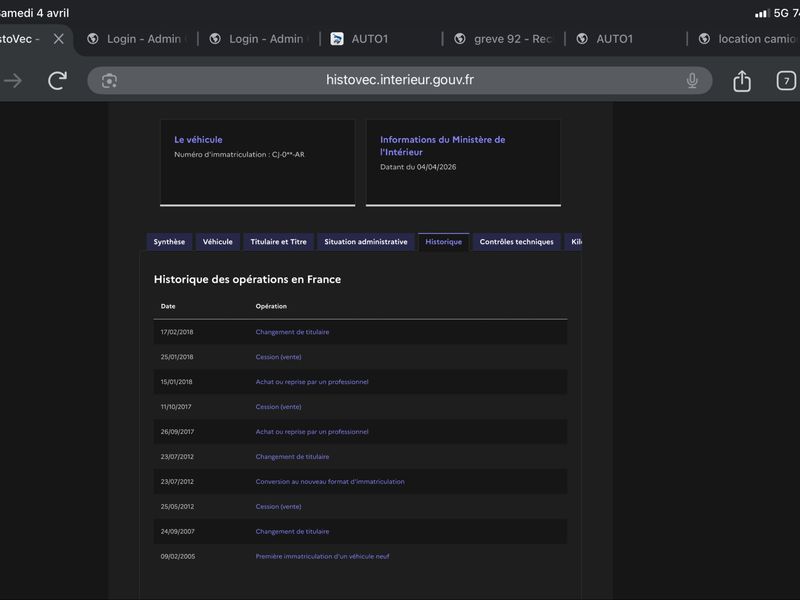Click Première immatriculation d'un véhicule neuf
The image size is (800, 600).
click(x=322, y=556)
